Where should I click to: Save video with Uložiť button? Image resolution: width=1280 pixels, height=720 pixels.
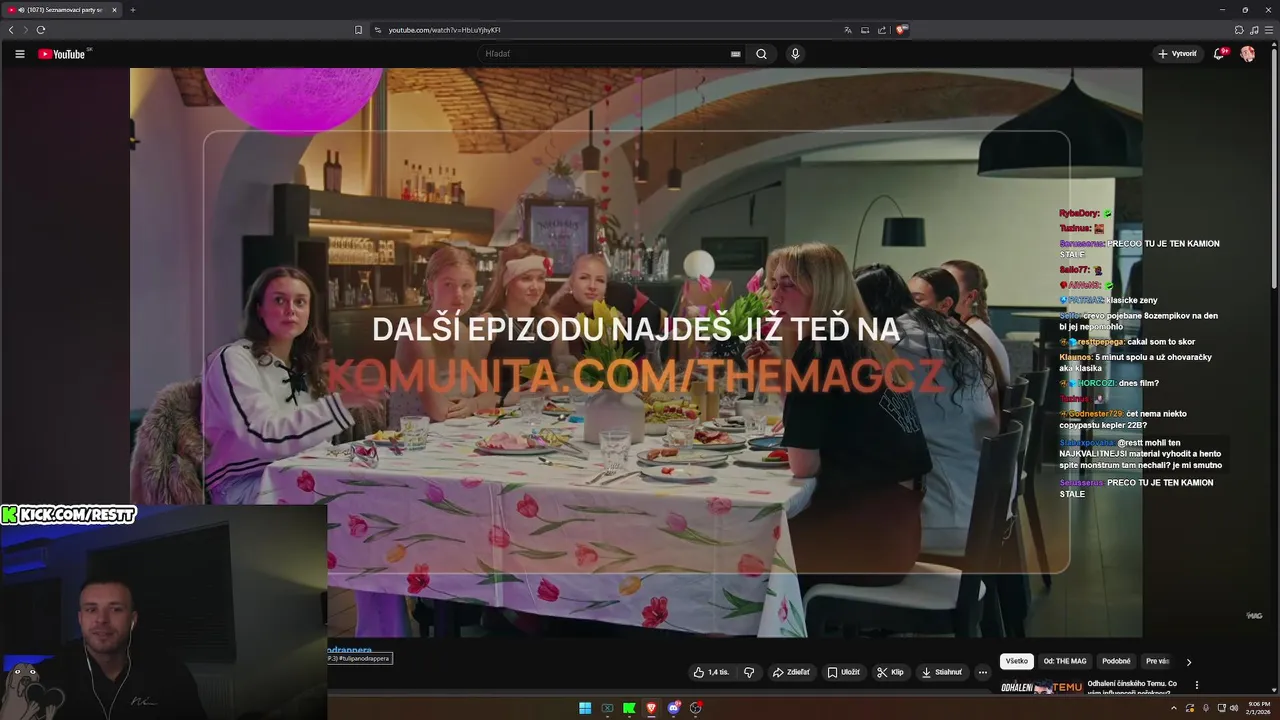click(843, 672)
